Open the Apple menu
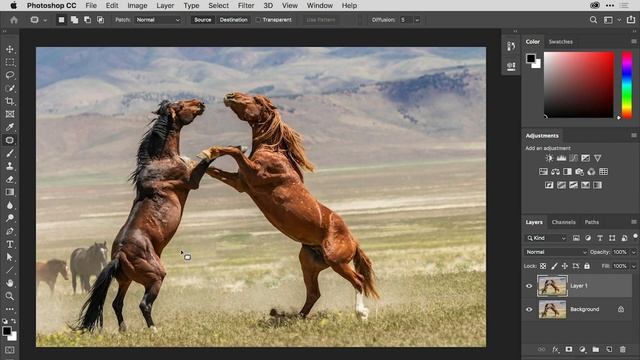 [13, 5]
